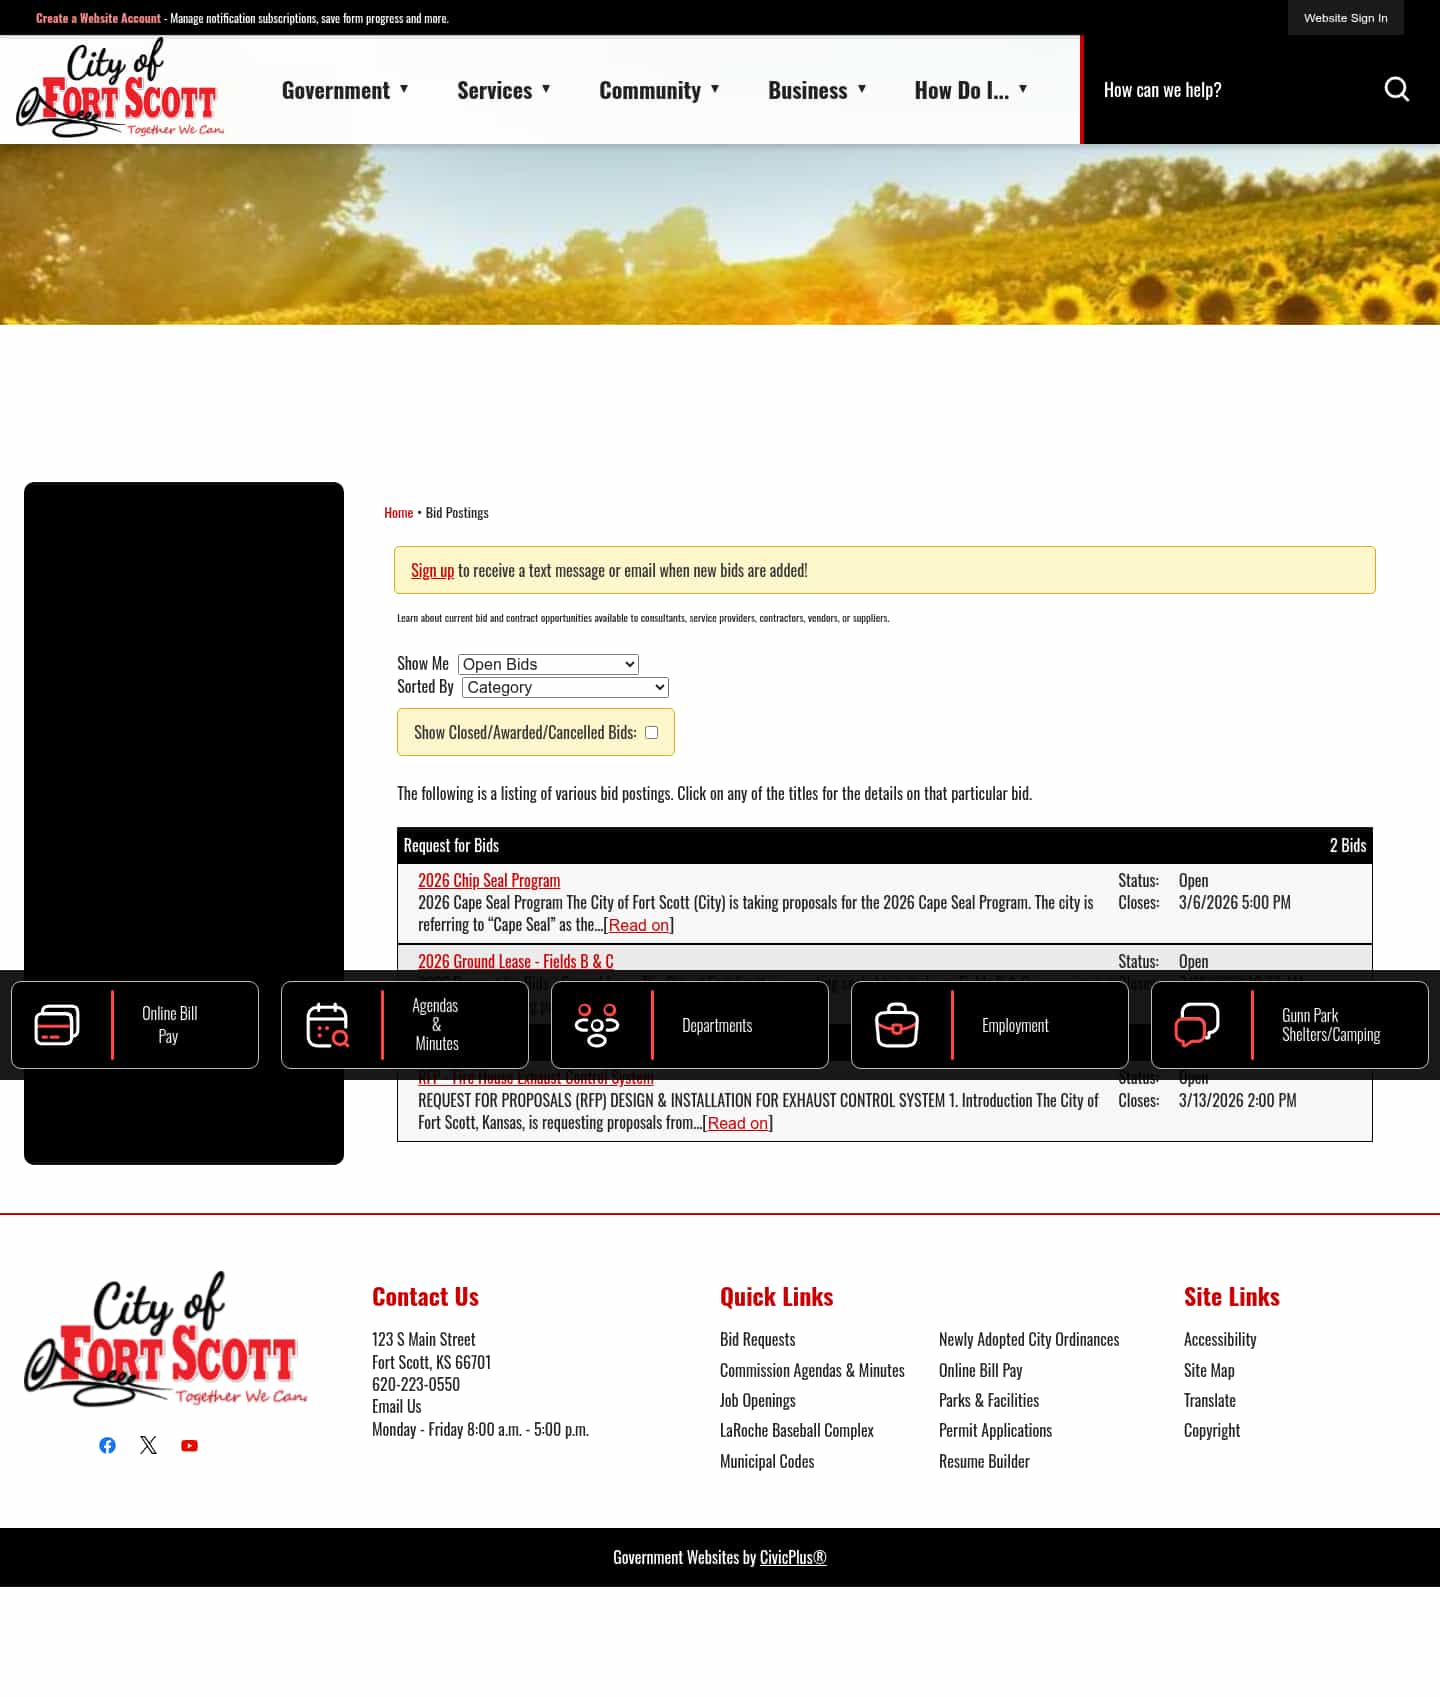Open the Agendas & Minutes calendar icon
Viewport: 1440px width, 1697px height.
tap(327, 1025)
